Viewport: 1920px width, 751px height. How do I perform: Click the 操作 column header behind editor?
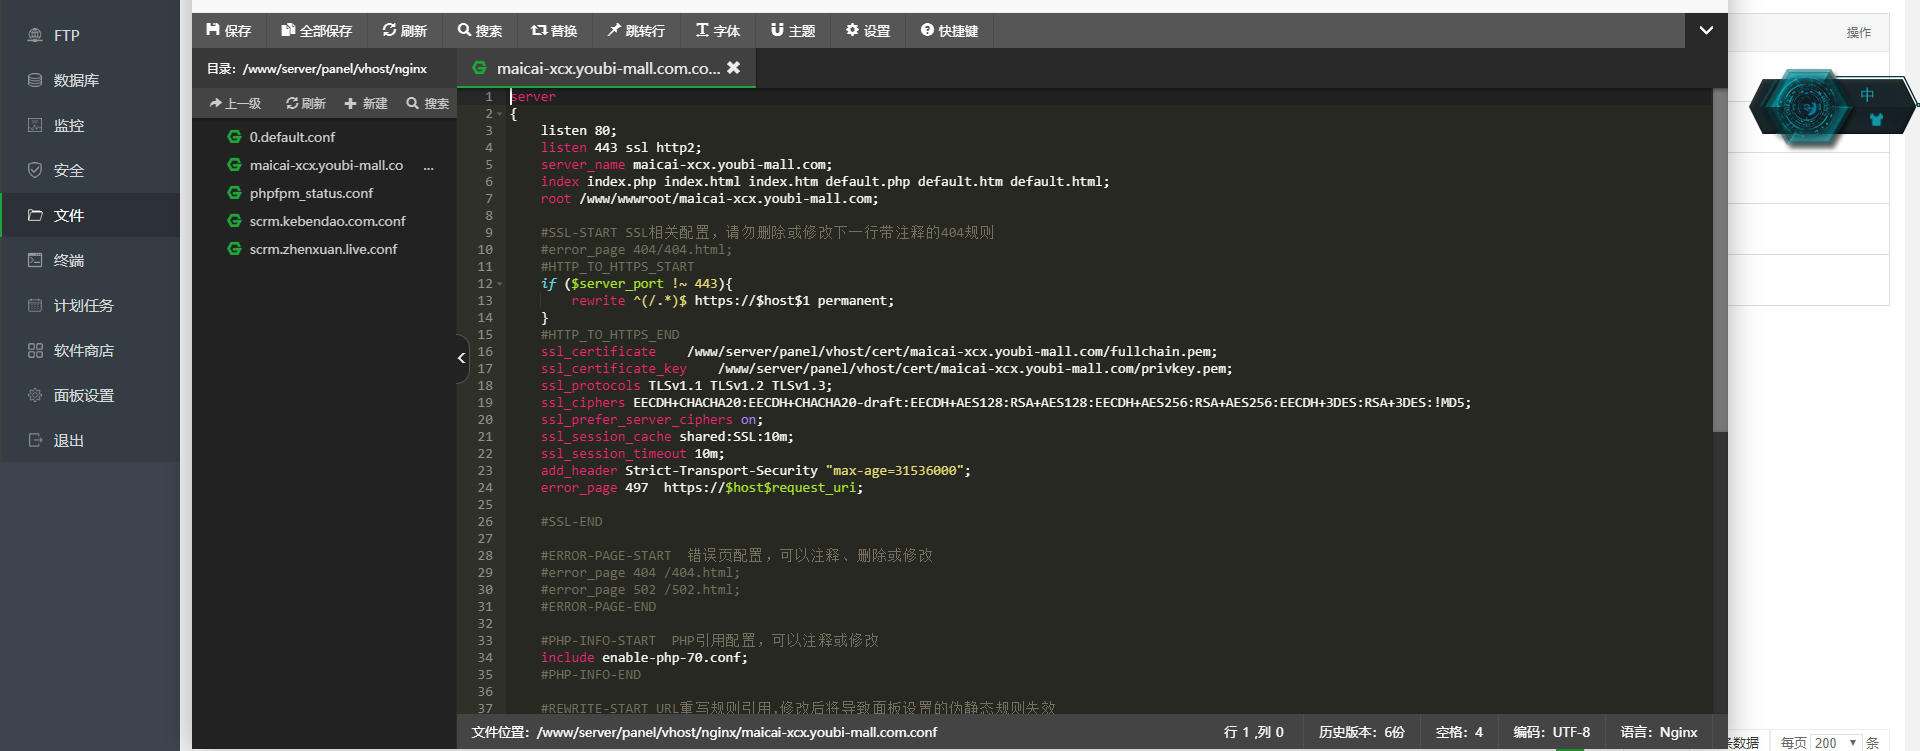(x=1858, y=32)
